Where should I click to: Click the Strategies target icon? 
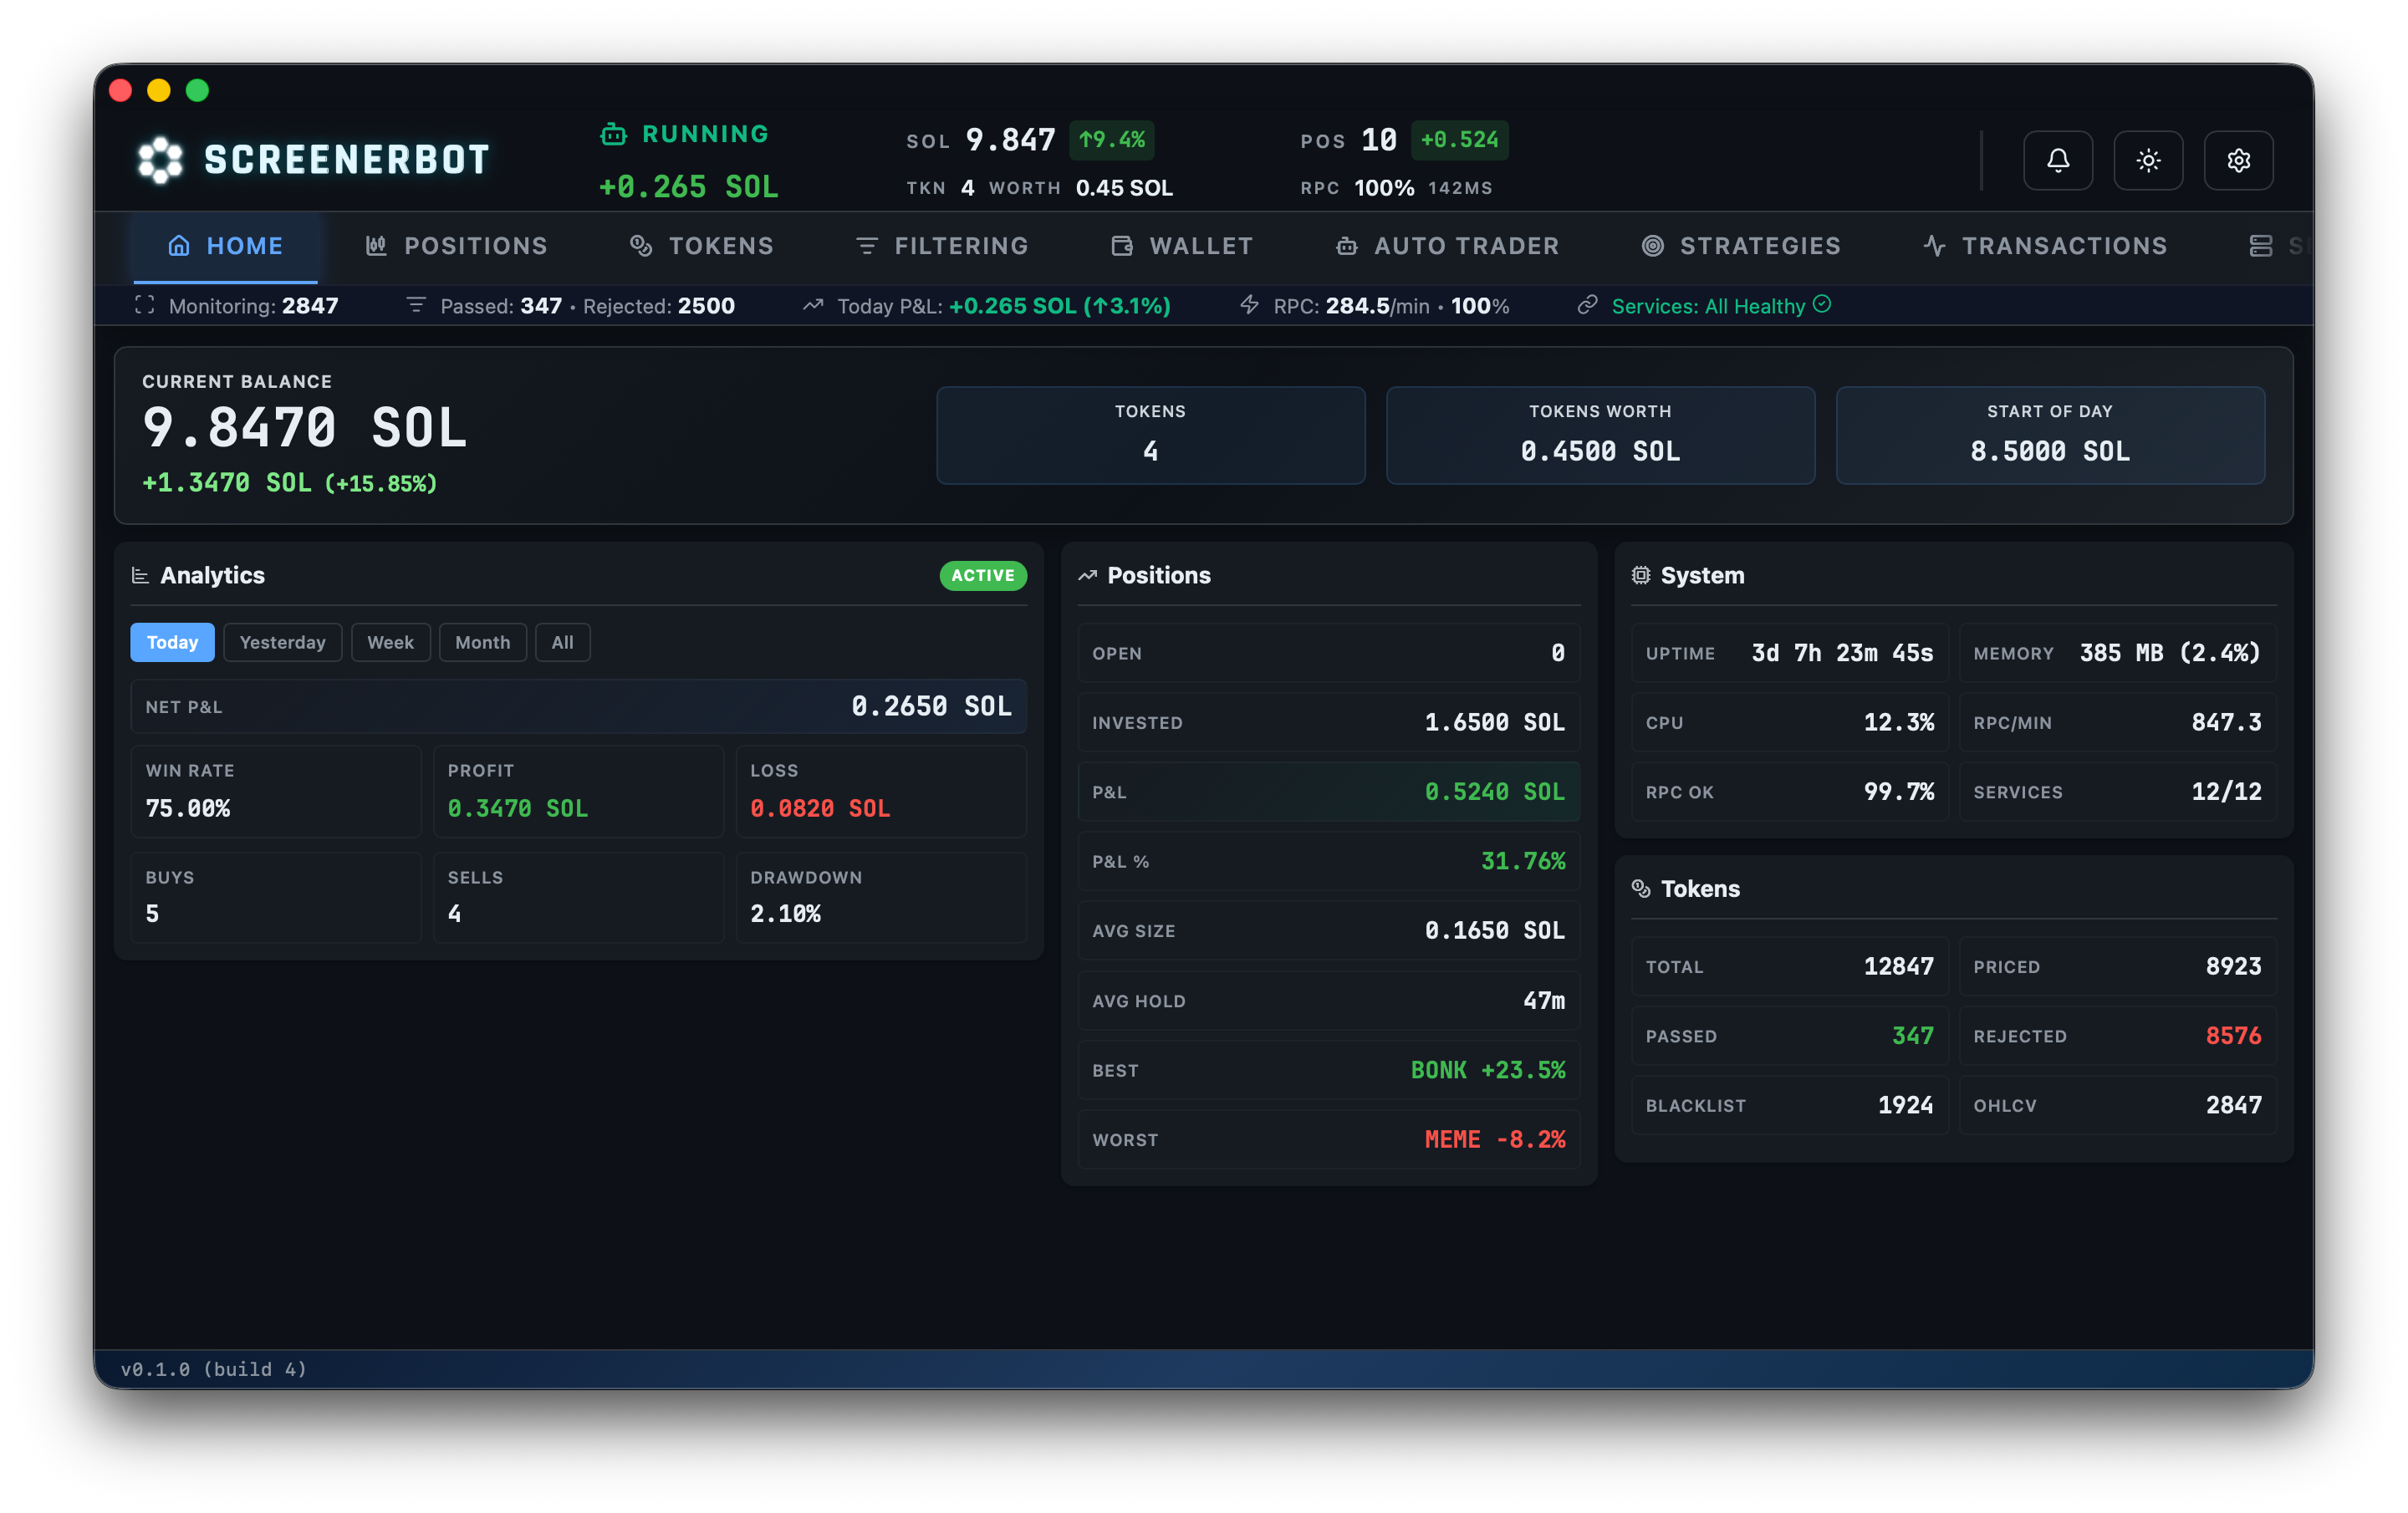1652,245
